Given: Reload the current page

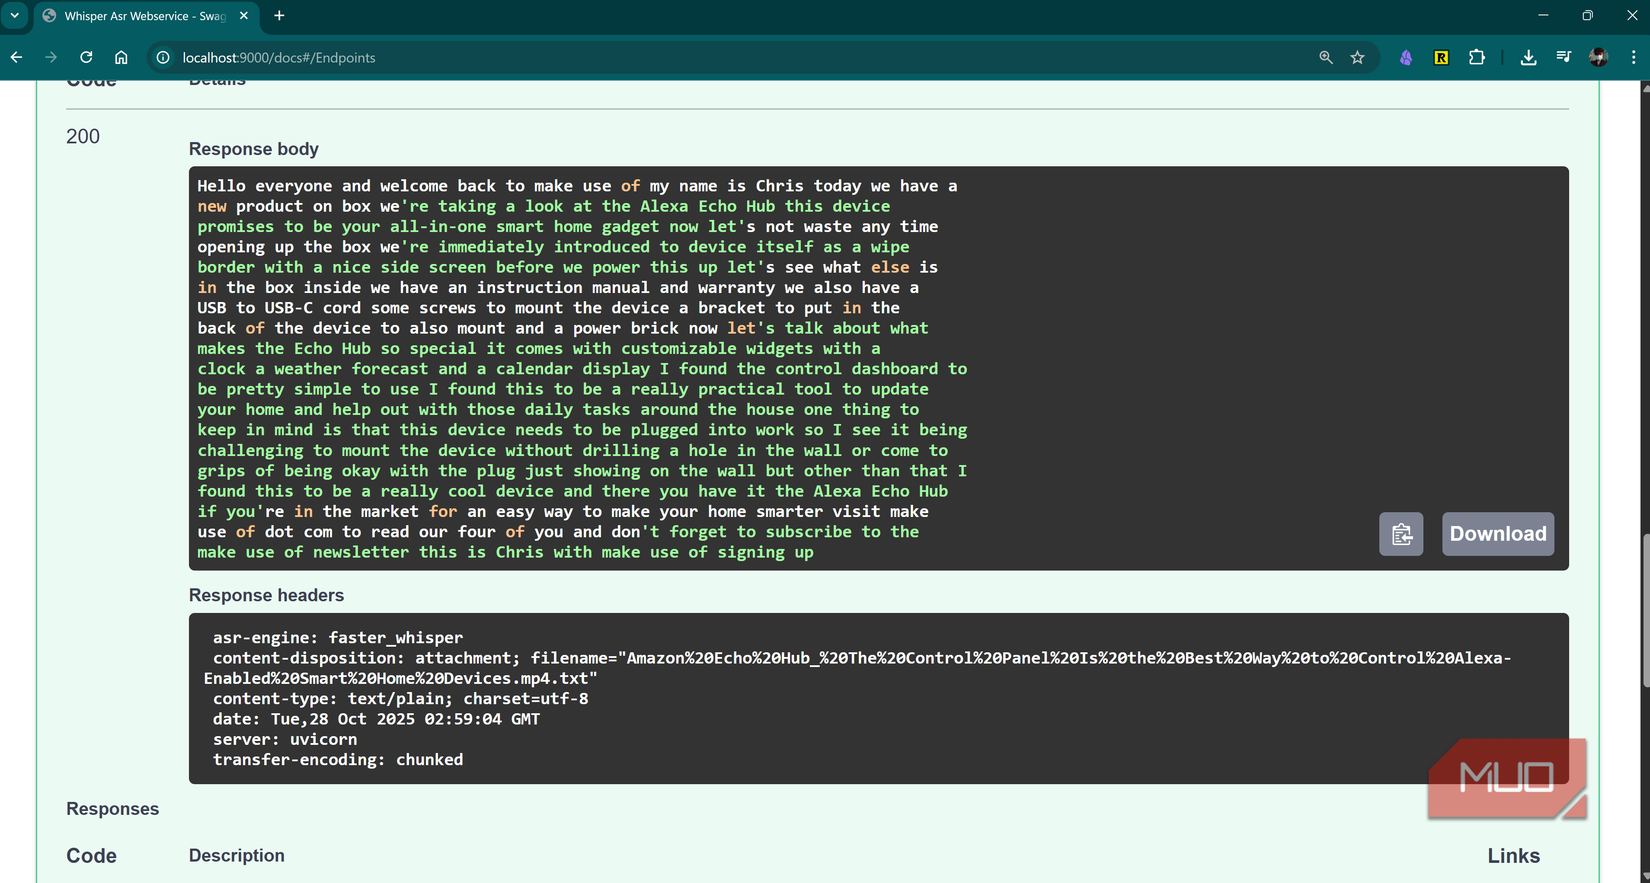Looking at the screenshot, I should pos(86,58).
